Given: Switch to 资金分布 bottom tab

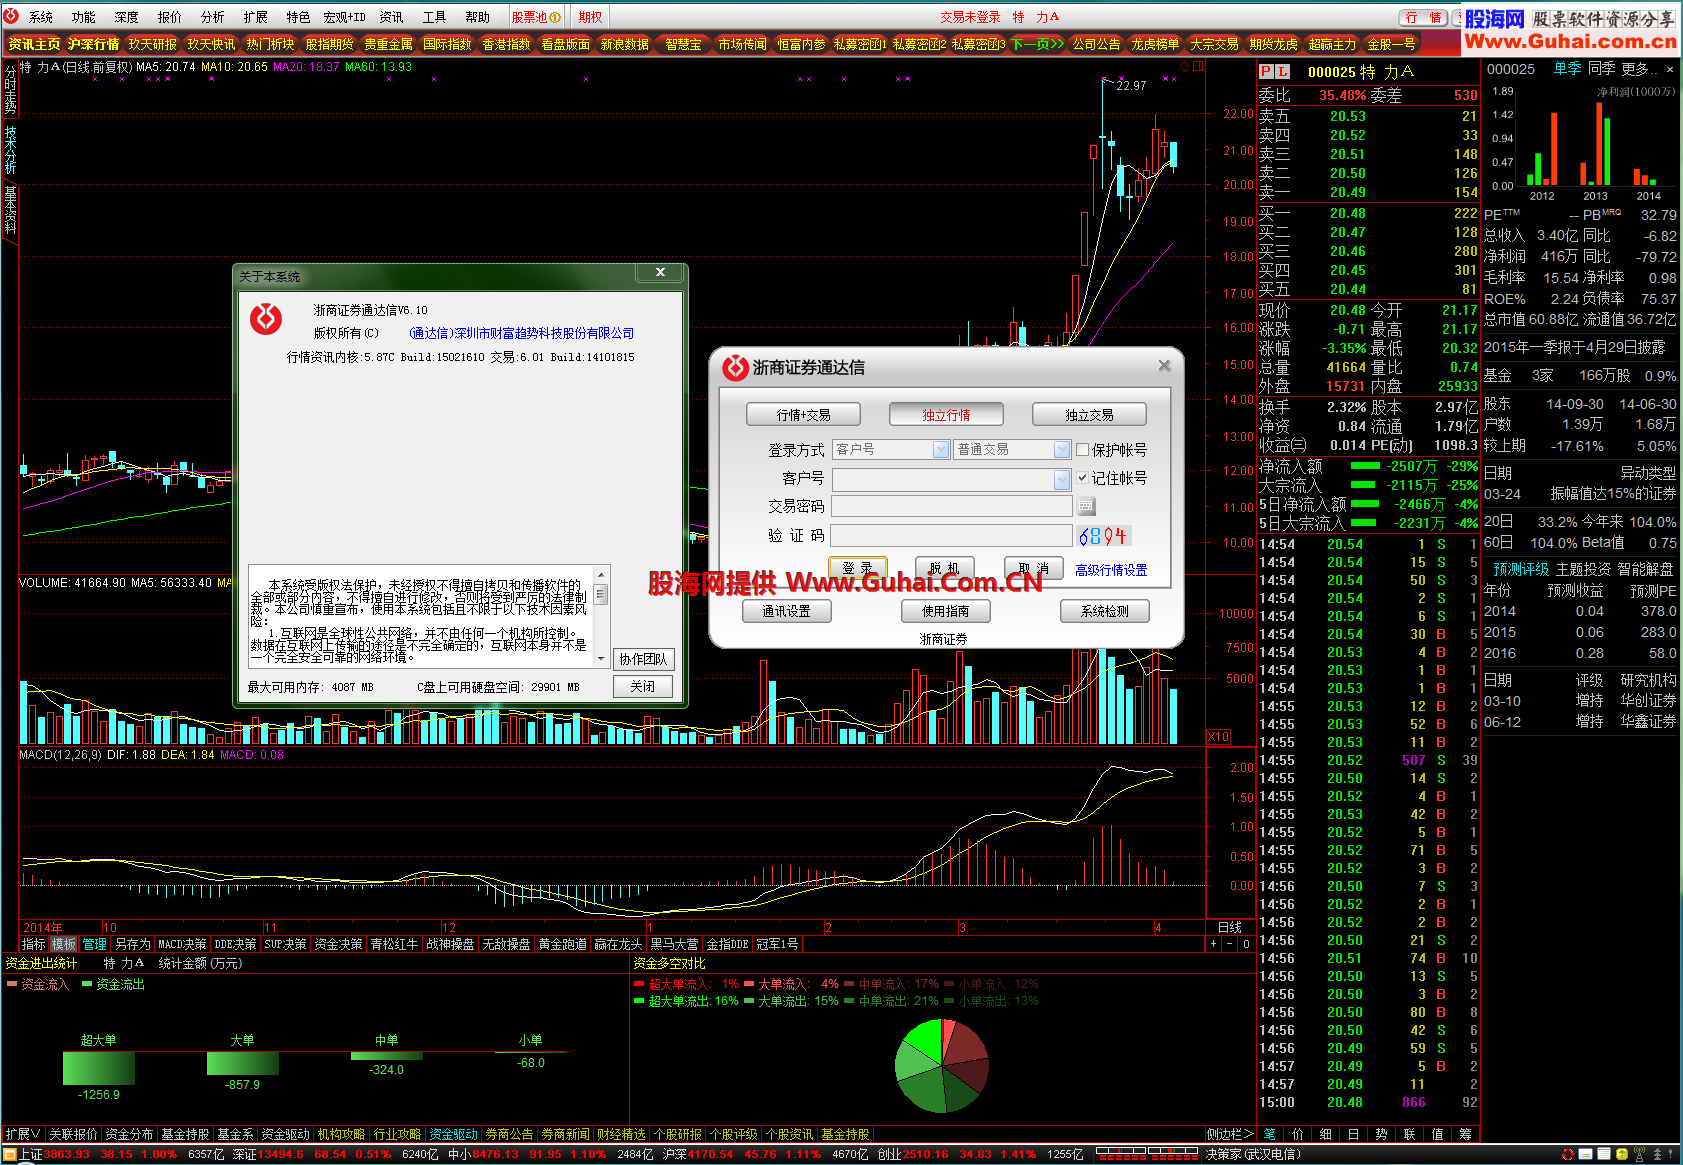Looking at the screenshot, I should [129, 1134].
